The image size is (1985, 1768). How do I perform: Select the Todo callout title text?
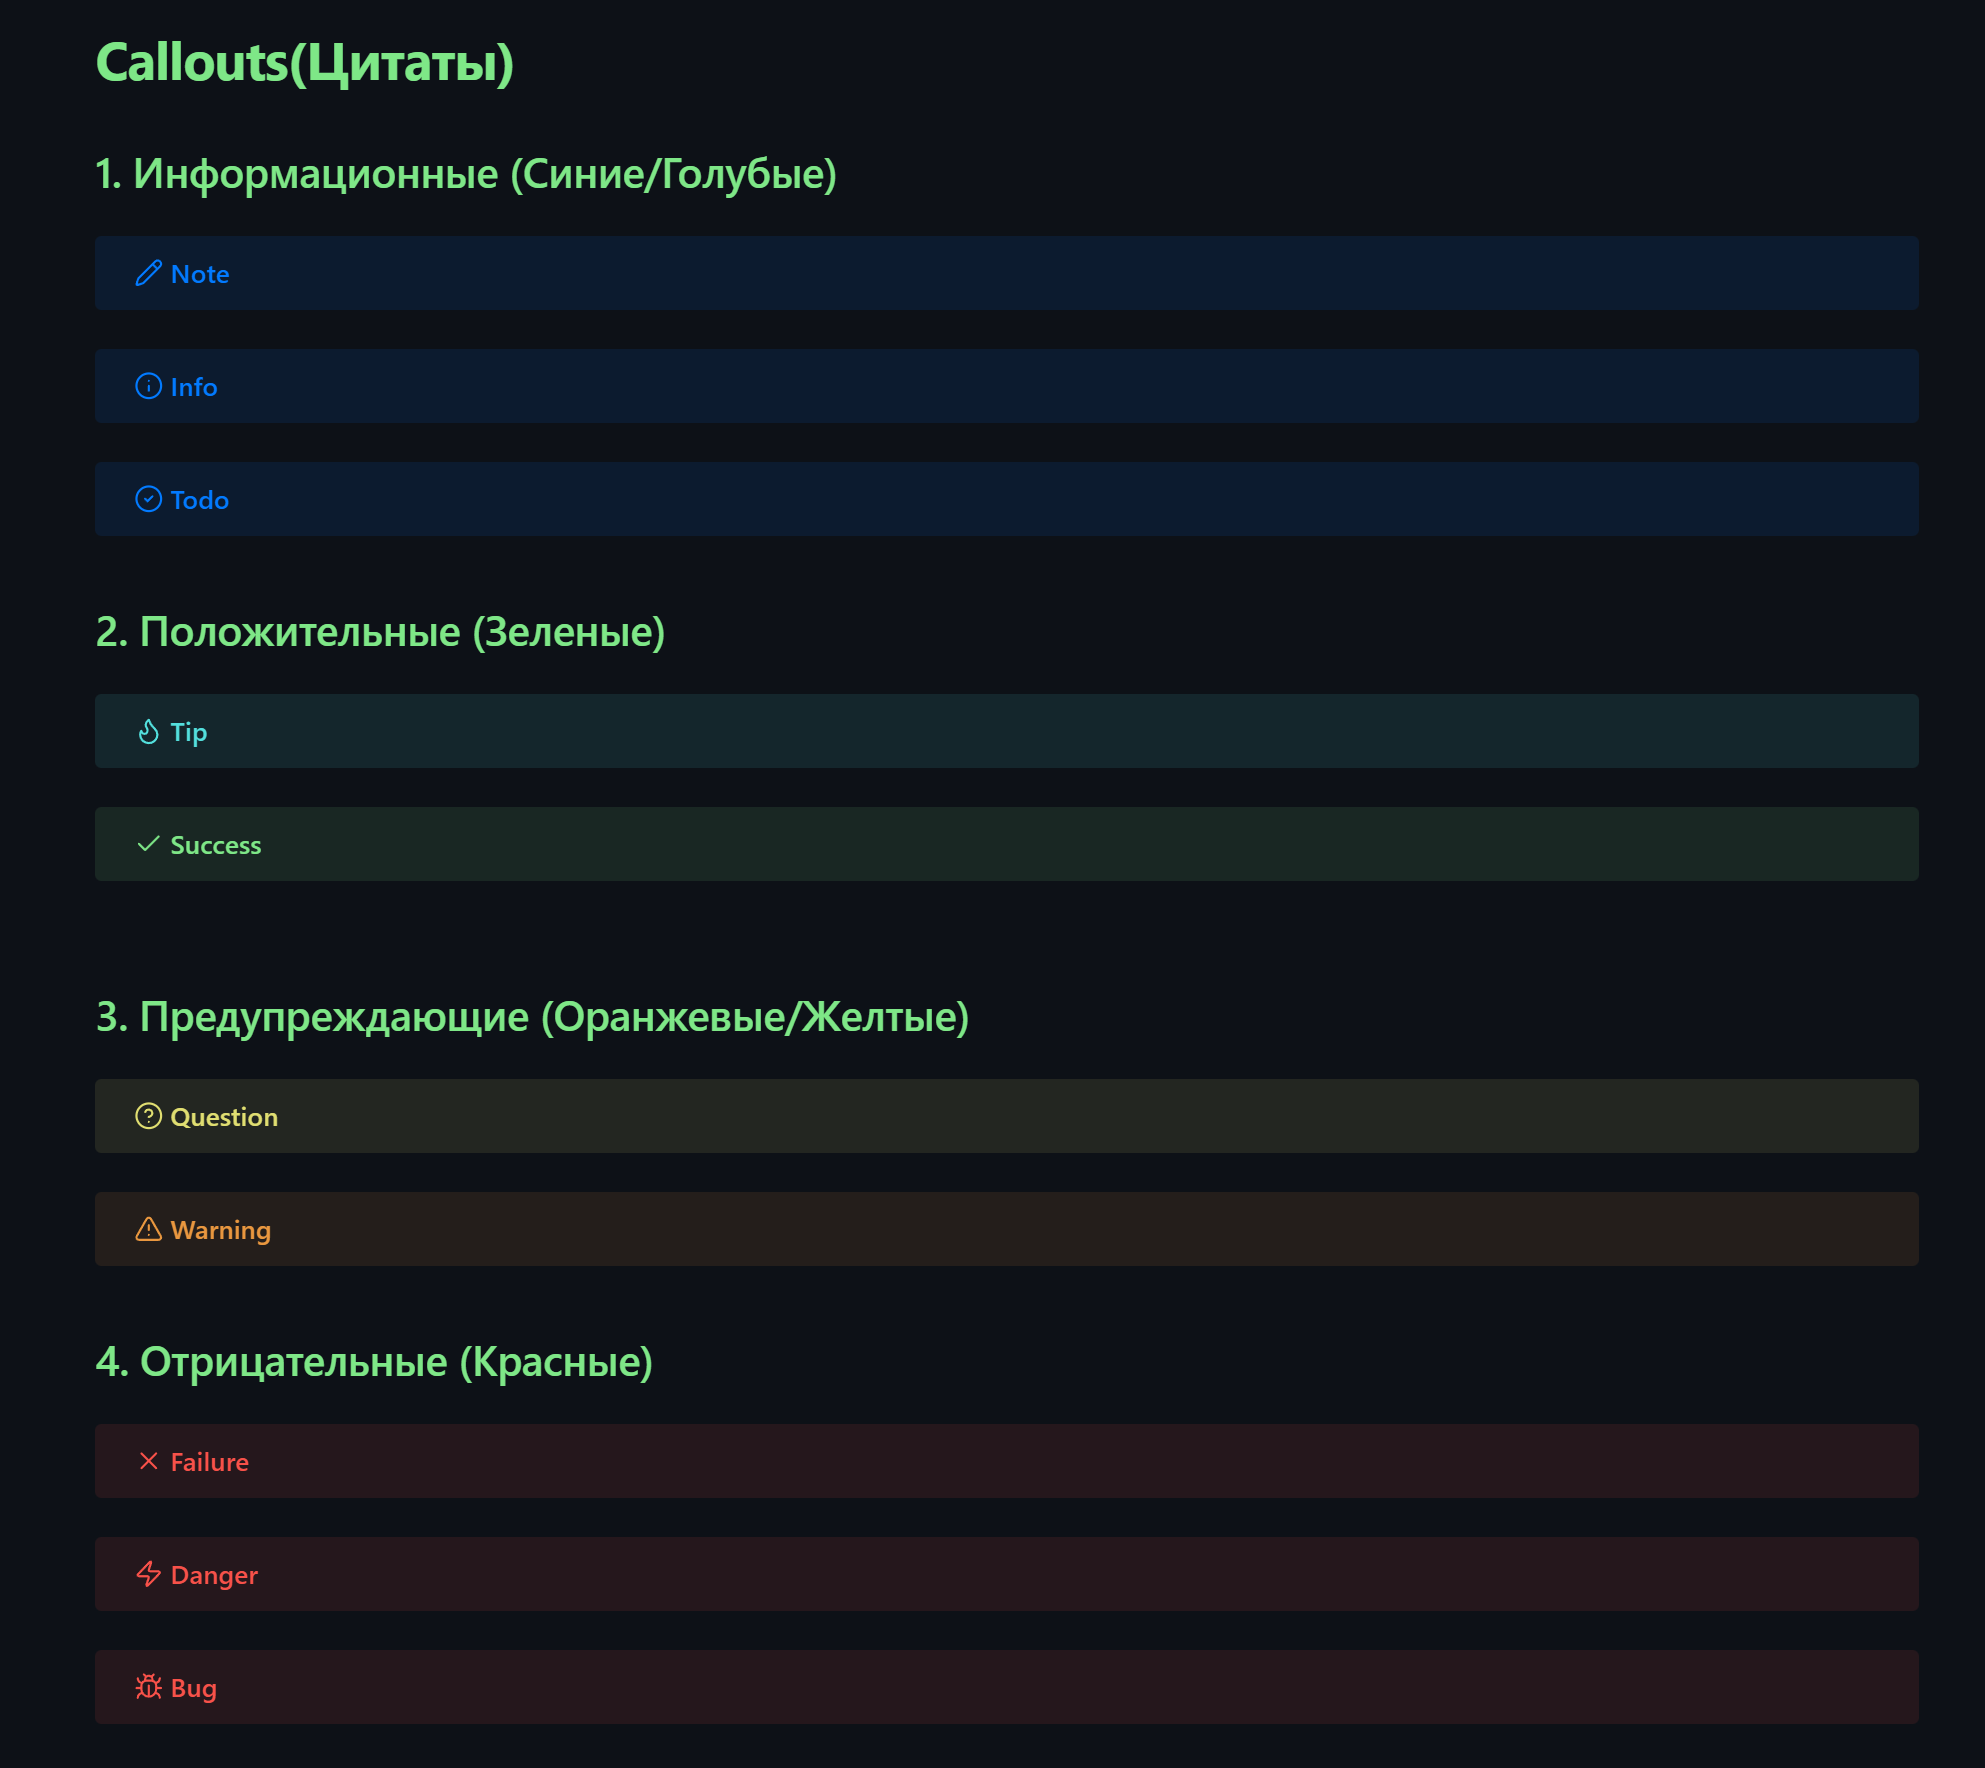click(200, 500)
